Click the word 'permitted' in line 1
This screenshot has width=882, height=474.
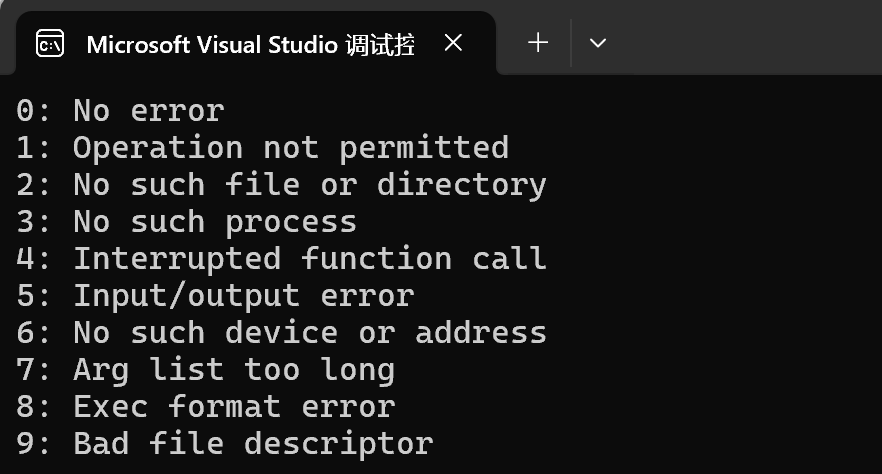(x=424, y=149)
